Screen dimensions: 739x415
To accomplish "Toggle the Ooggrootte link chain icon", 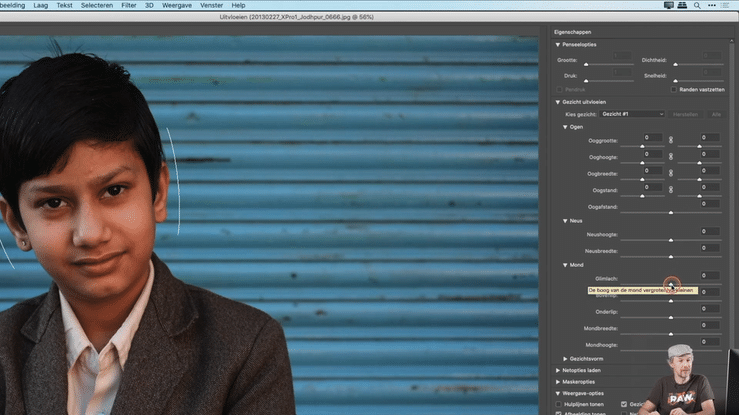I will (671, 140).
